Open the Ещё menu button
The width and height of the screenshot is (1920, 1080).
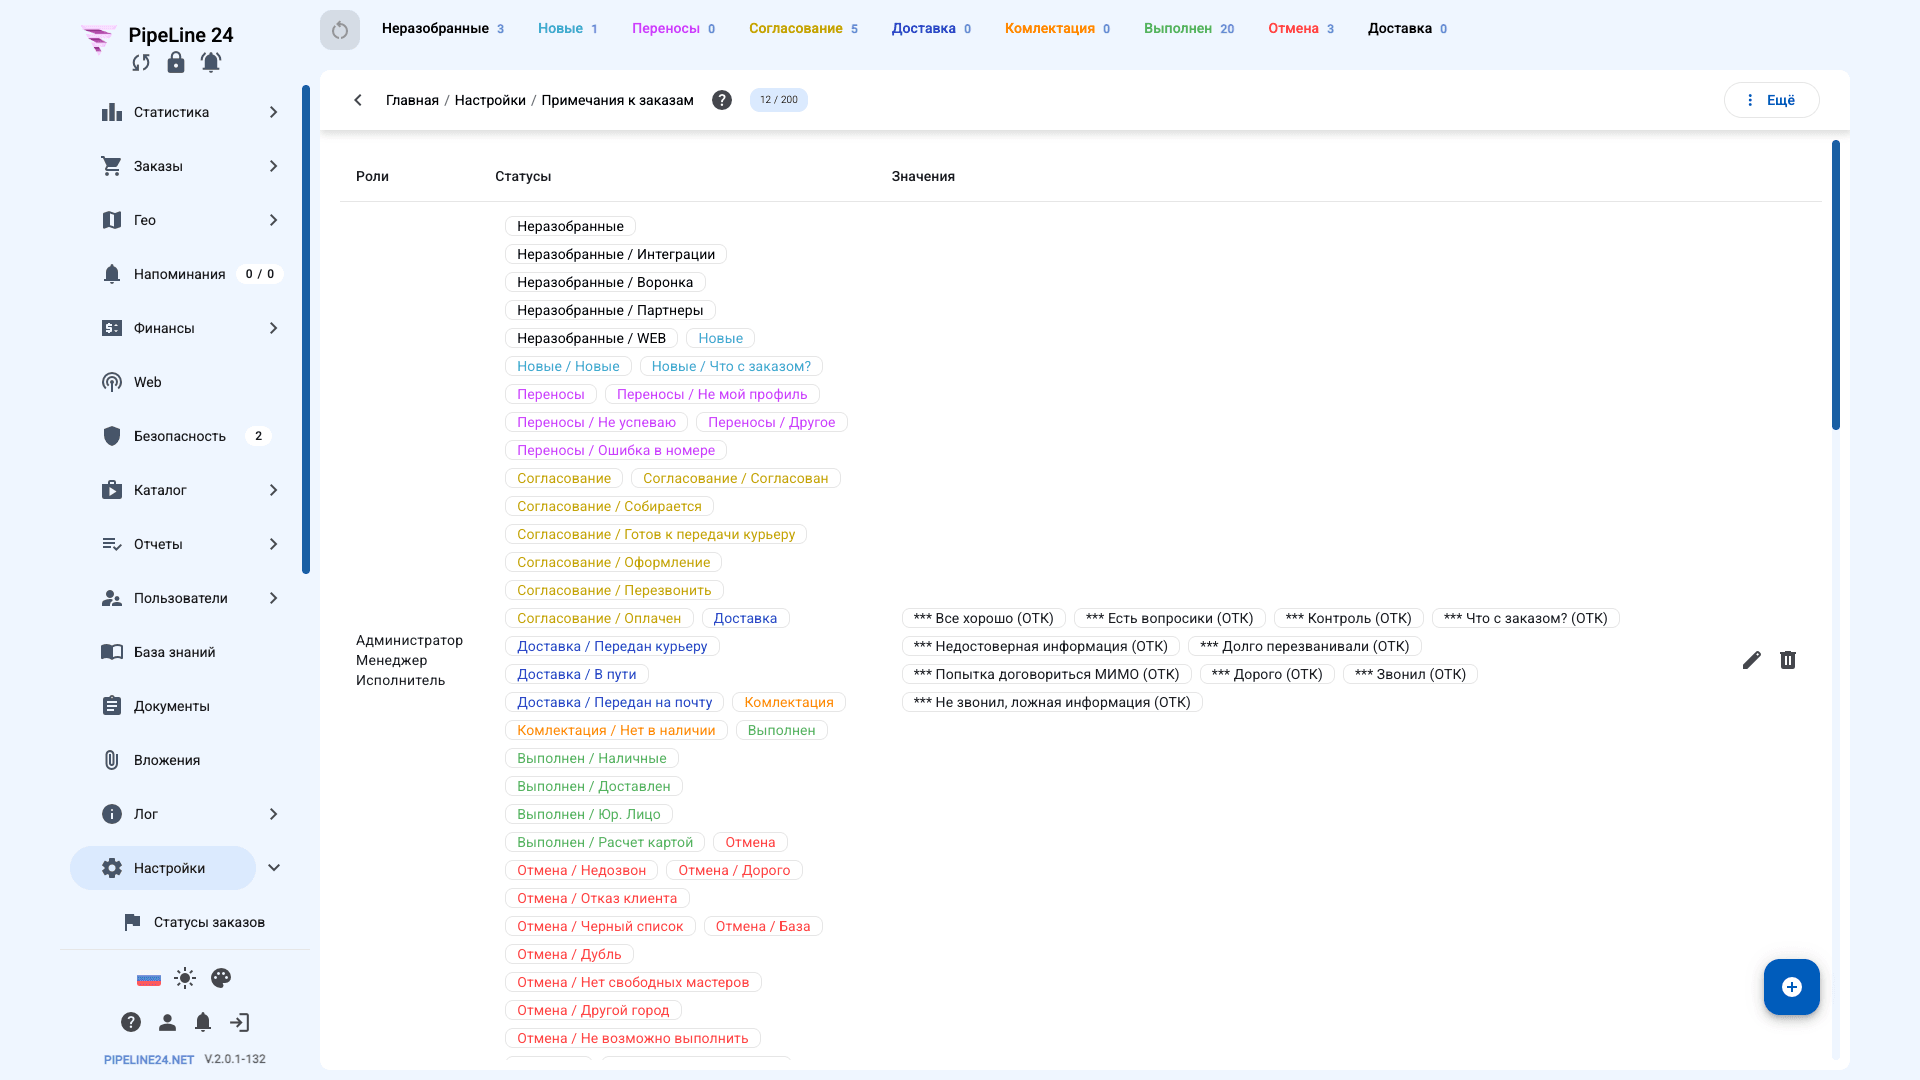click(1771, 100)
